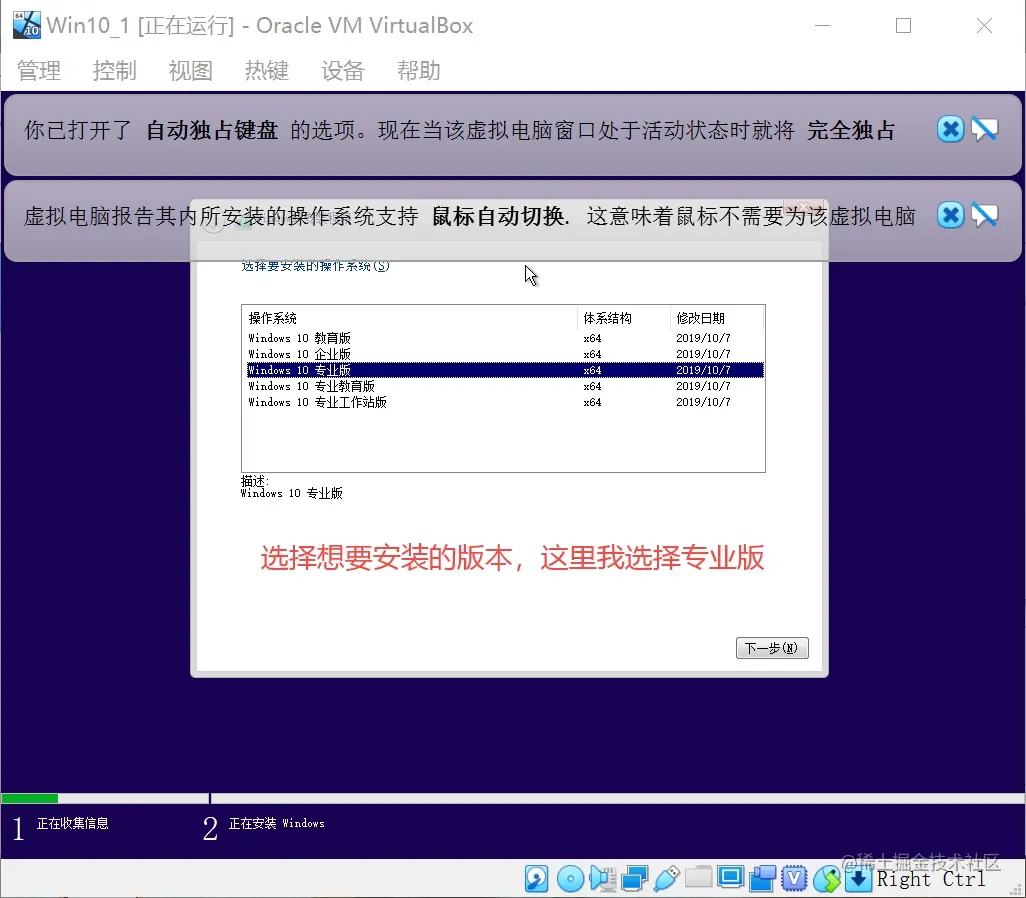Click the 操作系统 column header

click(410, 318)
